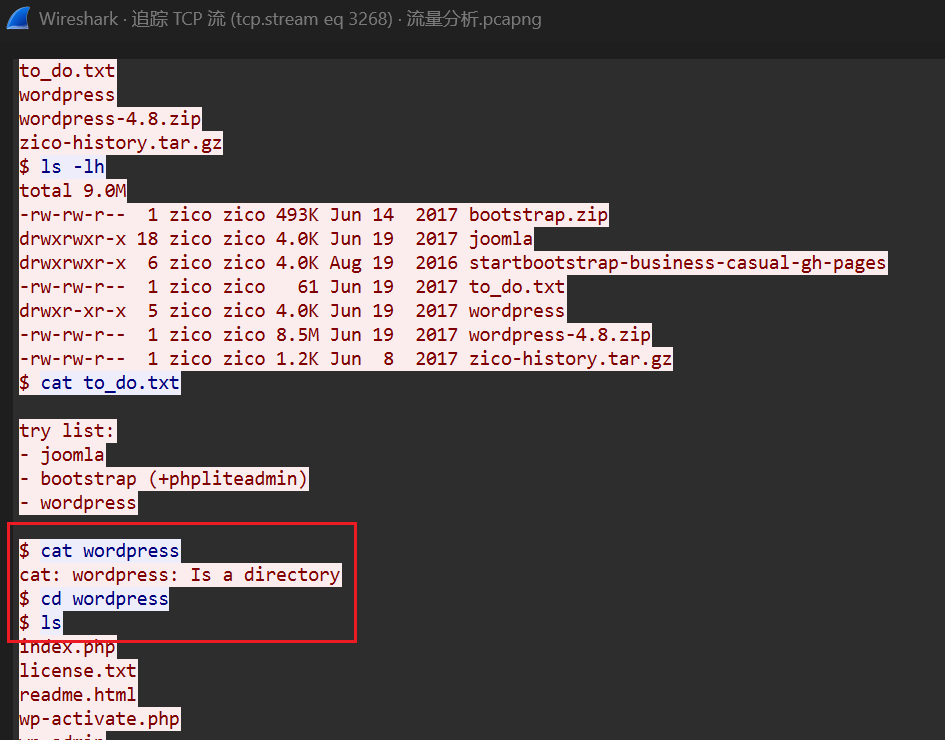The height and width of the screenshot is (740, 945).
Task: Click the bootstrap.zip 493K listing row
Action: 313,215
